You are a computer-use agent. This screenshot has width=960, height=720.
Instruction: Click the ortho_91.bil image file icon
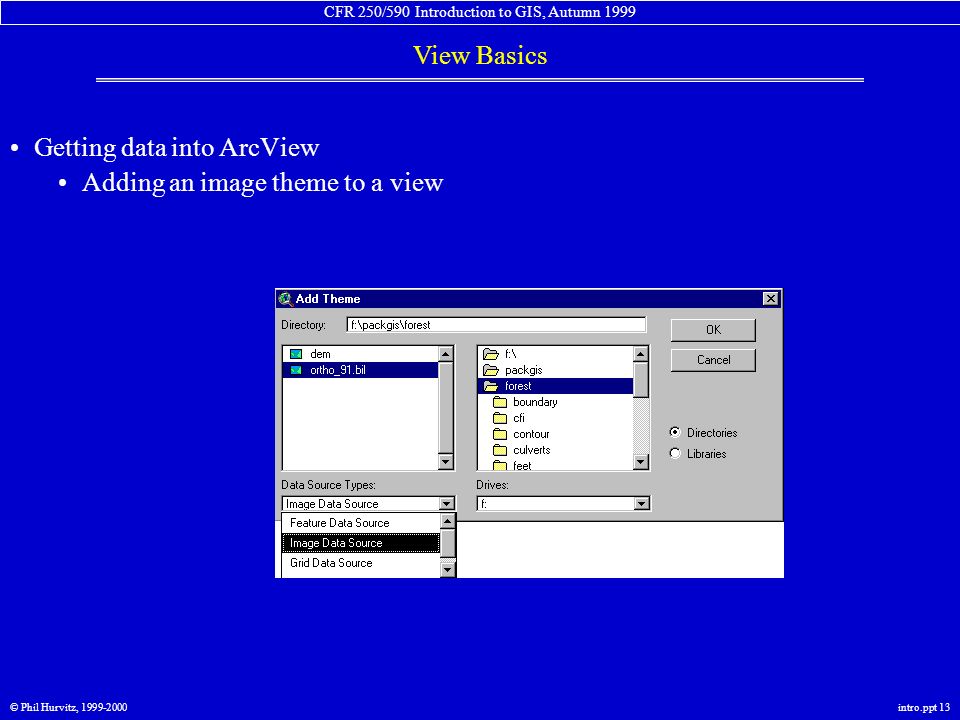[296, 370]
